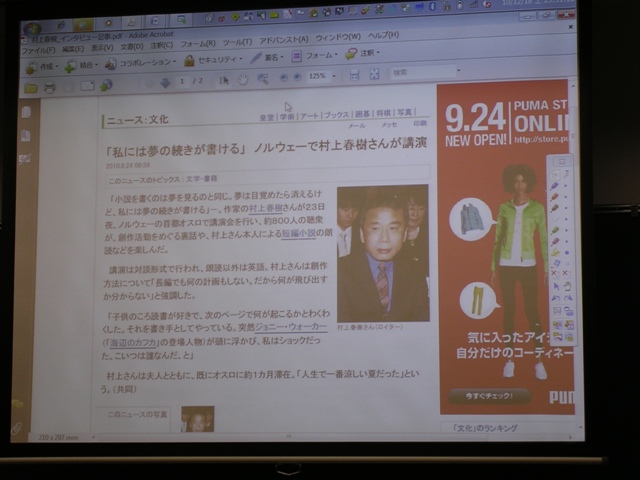Activate the Select tool cursor icon
The height and width of the screenshot is (480, 640).
pyautogui.click(x=224, y=80)
